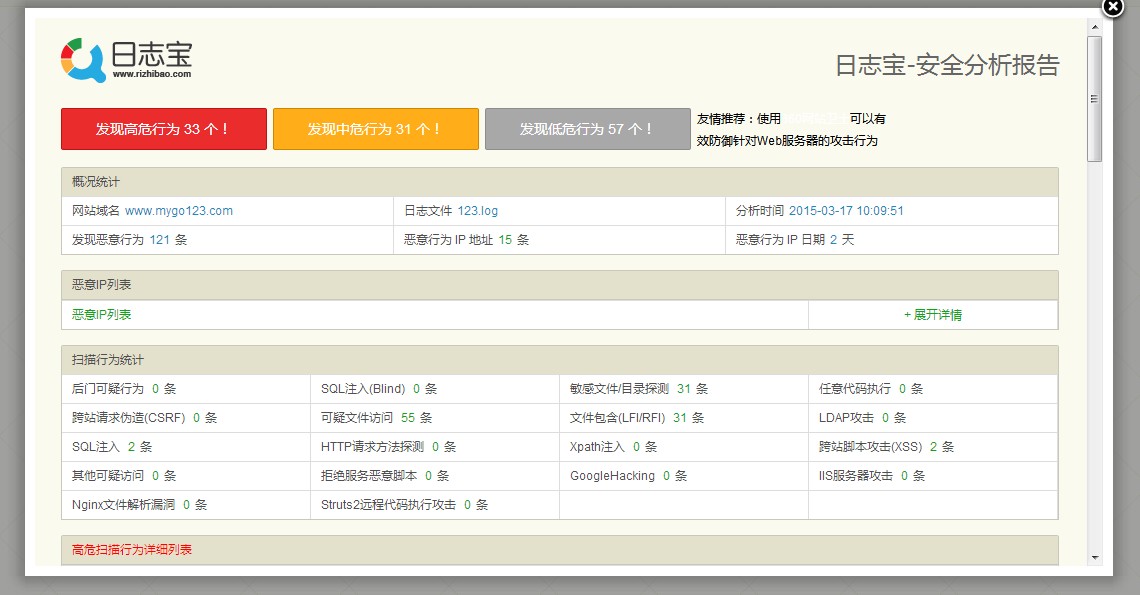
Task: Click the 任意代码执行 0 条 cell
Action: coord(934,389)
